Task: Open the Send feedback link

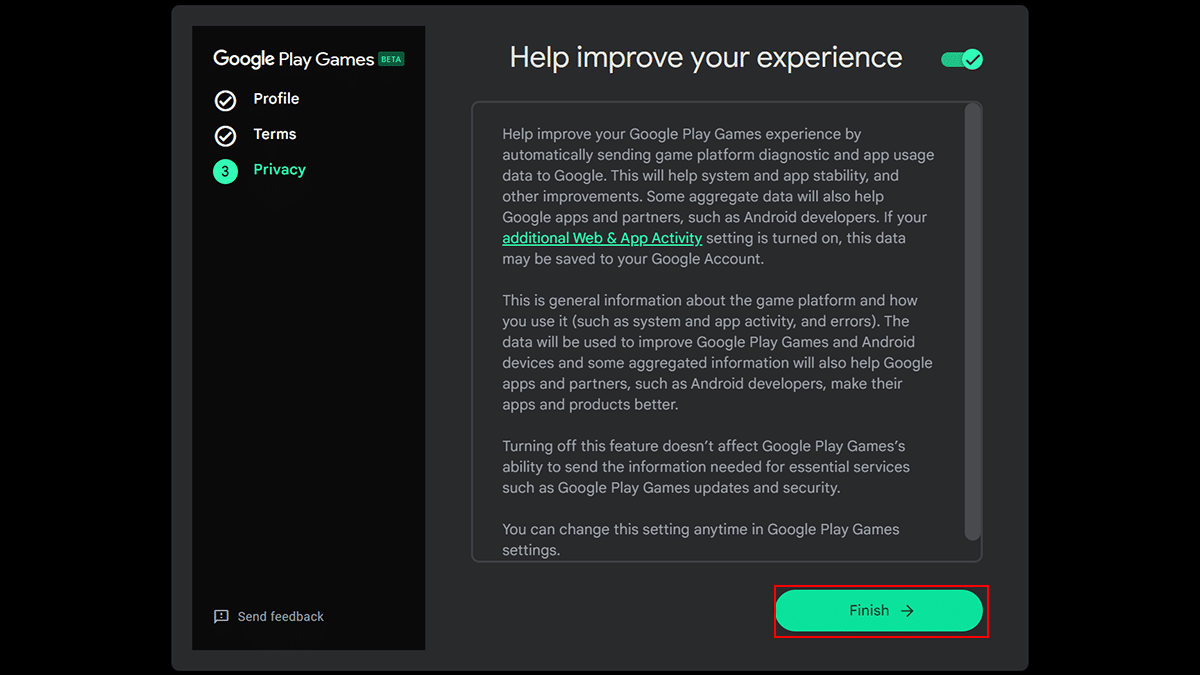Action: pyautogui.click(x=280, y=617)
